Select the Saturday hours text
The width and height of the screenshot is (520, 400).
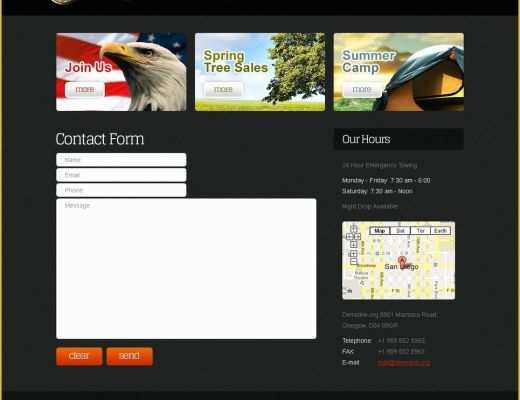coord(377,191)
